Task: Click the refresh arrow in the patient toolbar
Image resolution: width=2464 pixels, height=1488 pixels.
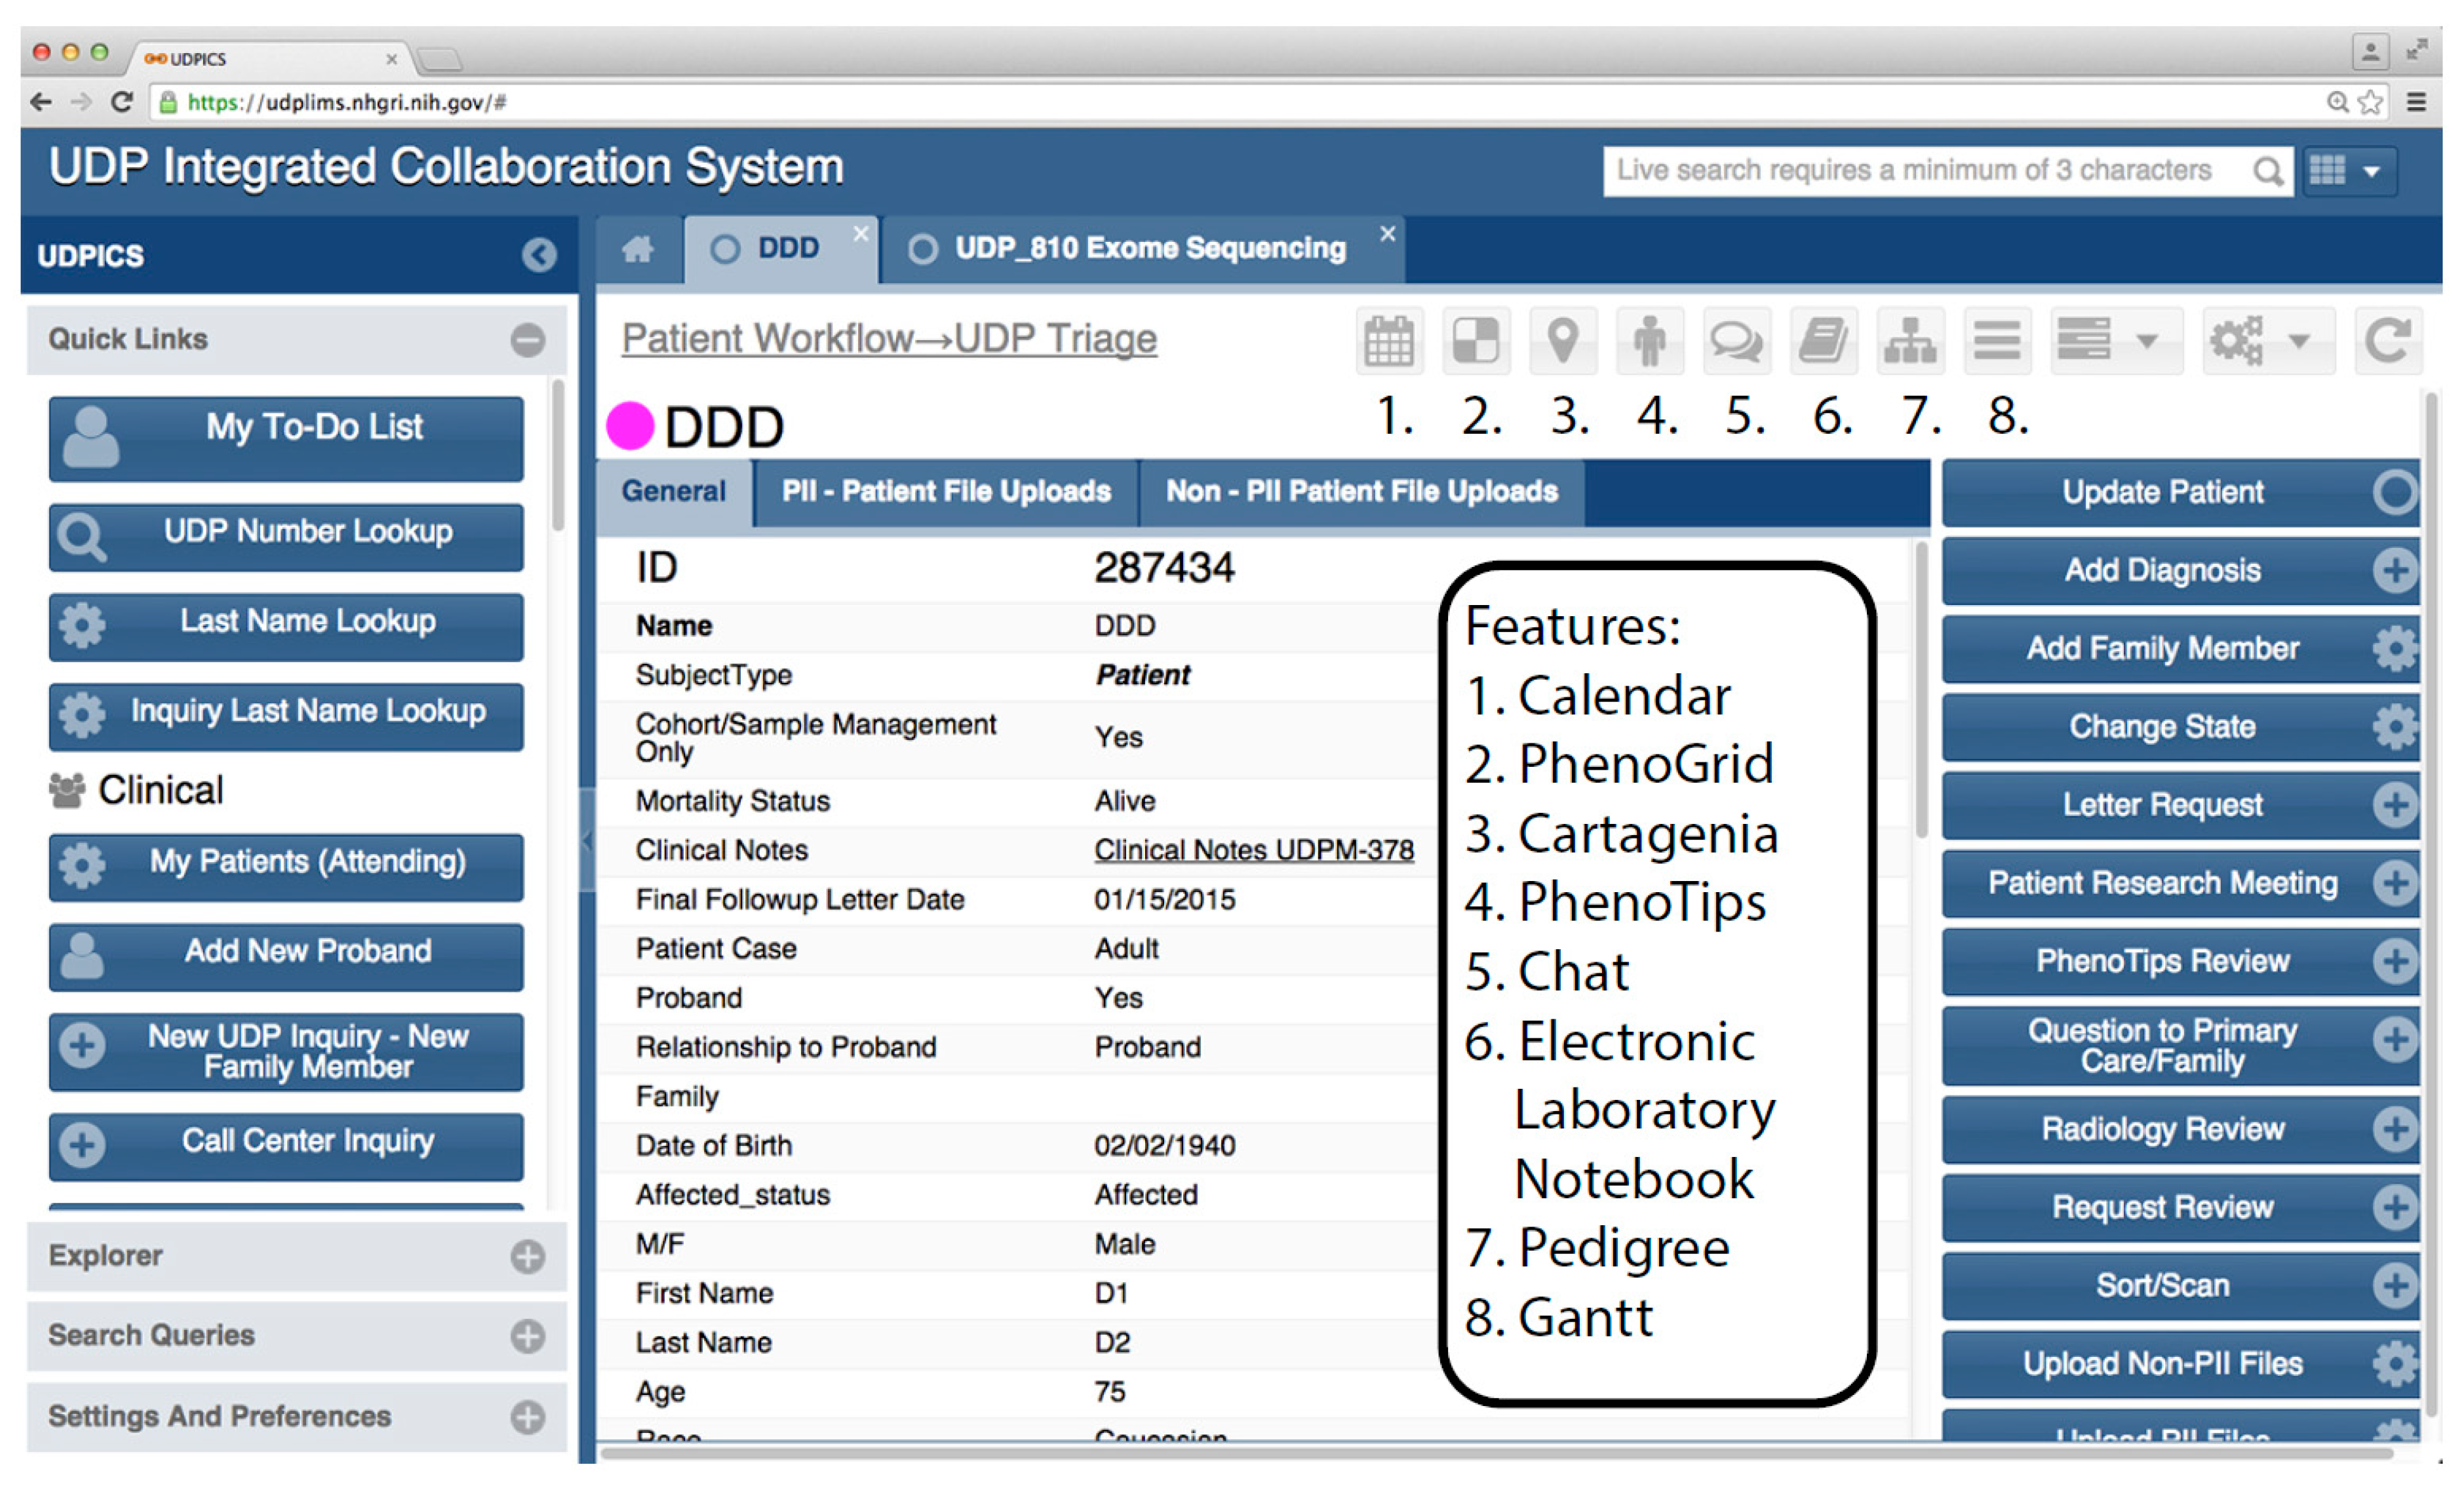Action: pyautogui.click(x=2387, y=341)
